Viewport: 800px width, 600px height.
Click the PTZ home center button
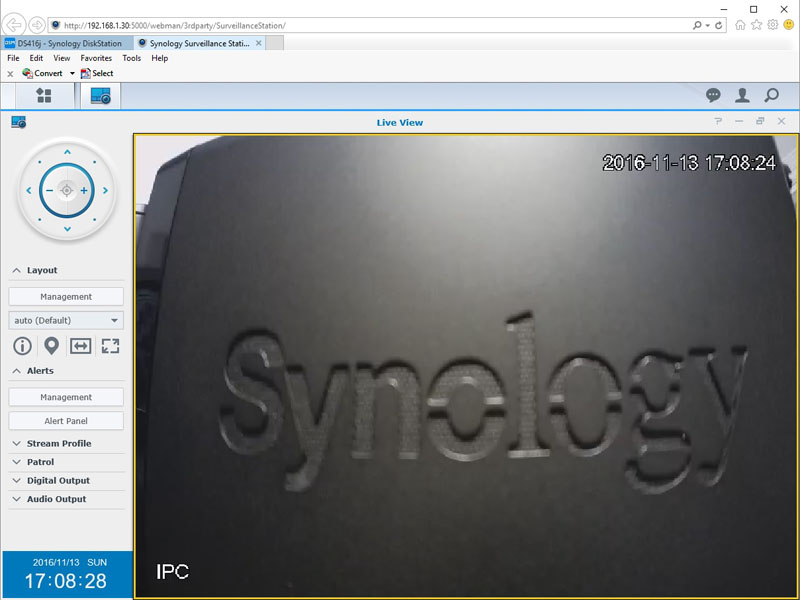coord(66,190)
